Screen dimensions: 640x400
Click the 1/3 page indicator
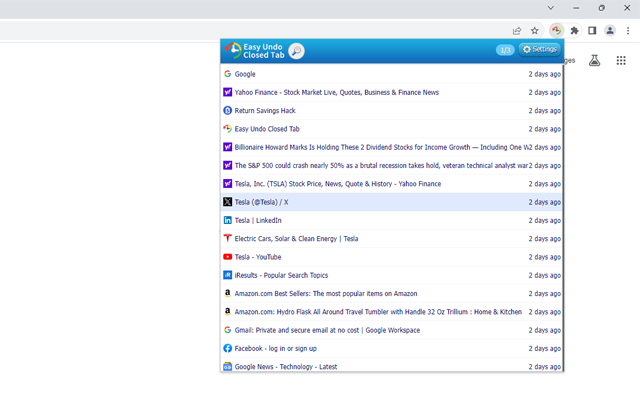pyautogui.click(x=505, y=50)
